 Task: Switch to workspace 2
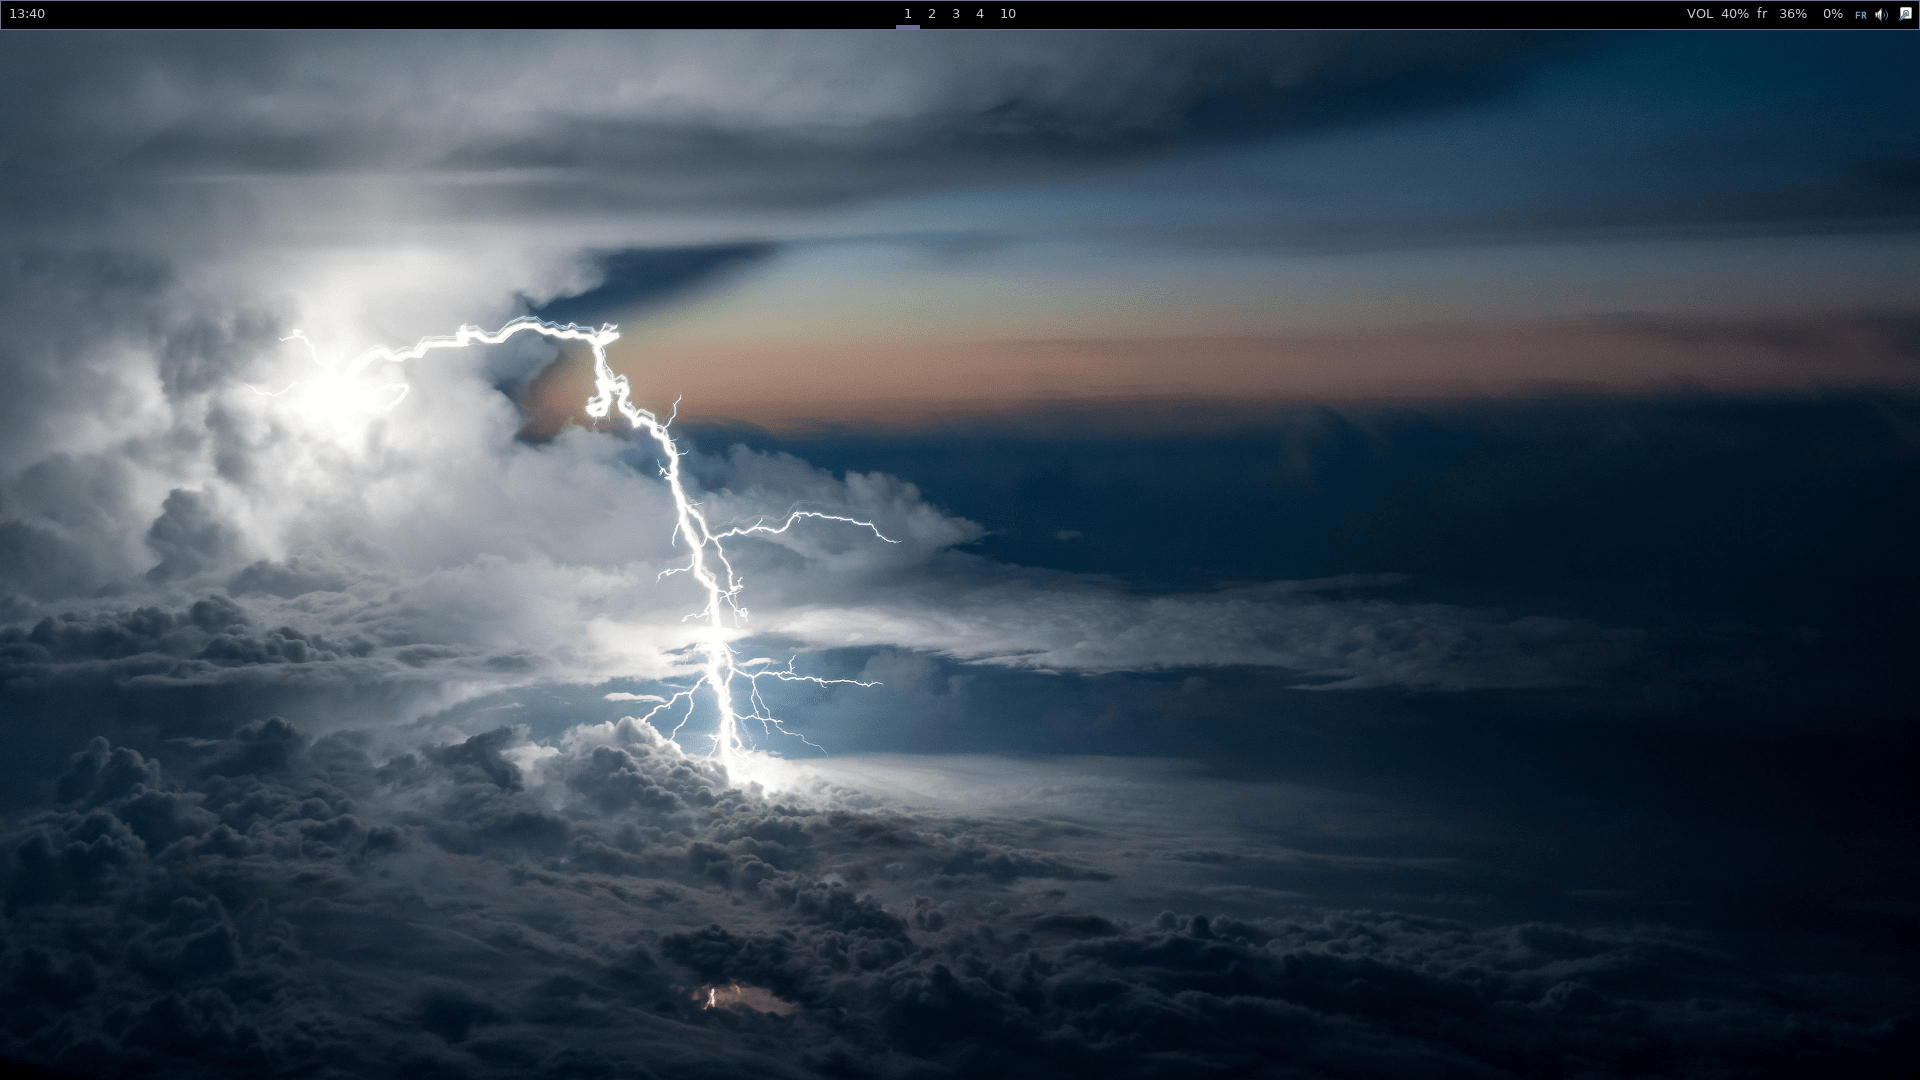click(931, 14)
